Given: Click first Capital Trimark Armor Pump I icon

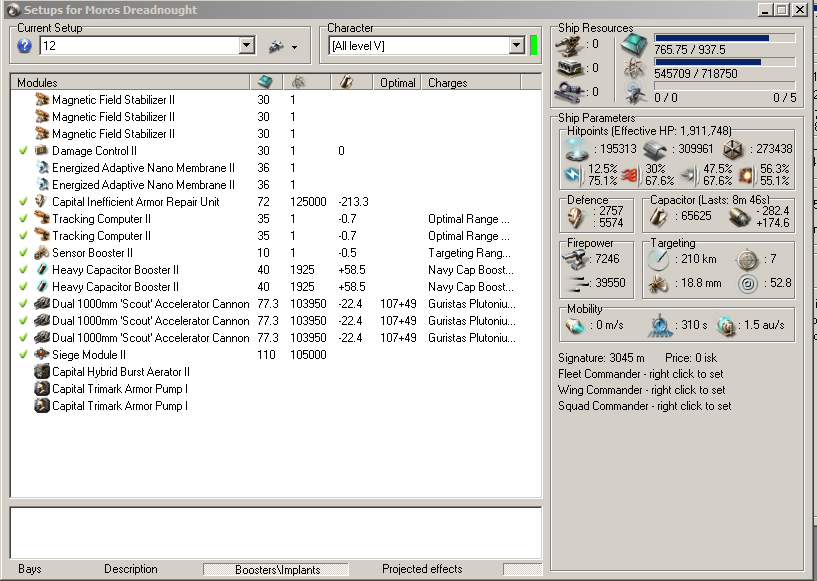Looking at the screenshot, I should (x=42, y=389).
